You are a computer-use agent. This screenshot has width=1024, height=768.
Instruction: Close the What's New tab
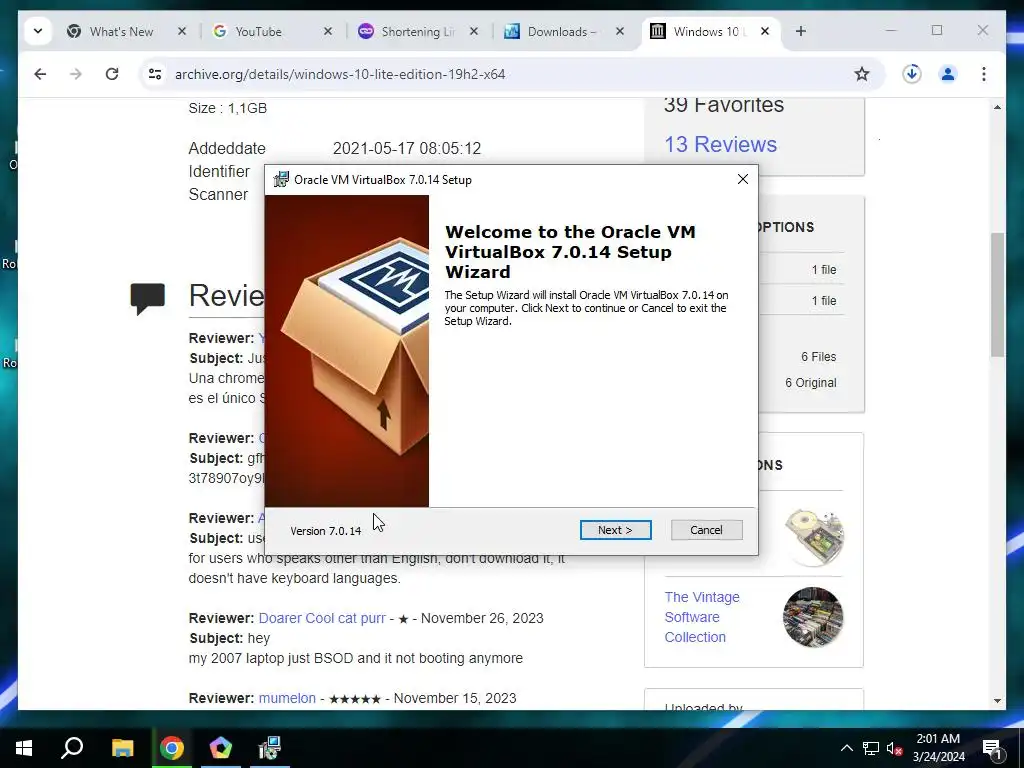pos(182,31)
